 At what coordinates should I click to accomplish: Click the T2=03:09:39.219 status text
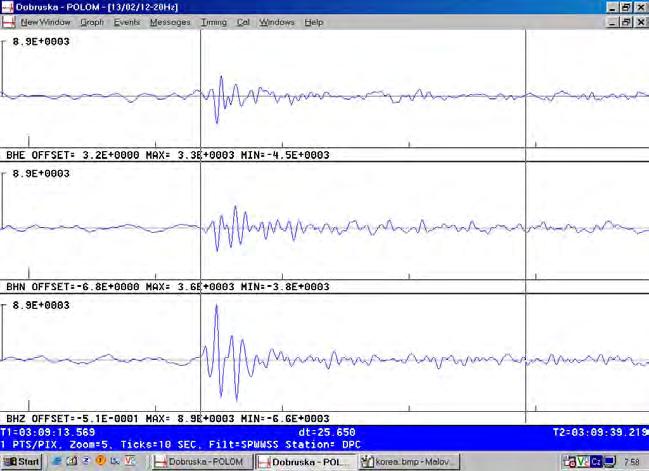(x=601, y=433)
